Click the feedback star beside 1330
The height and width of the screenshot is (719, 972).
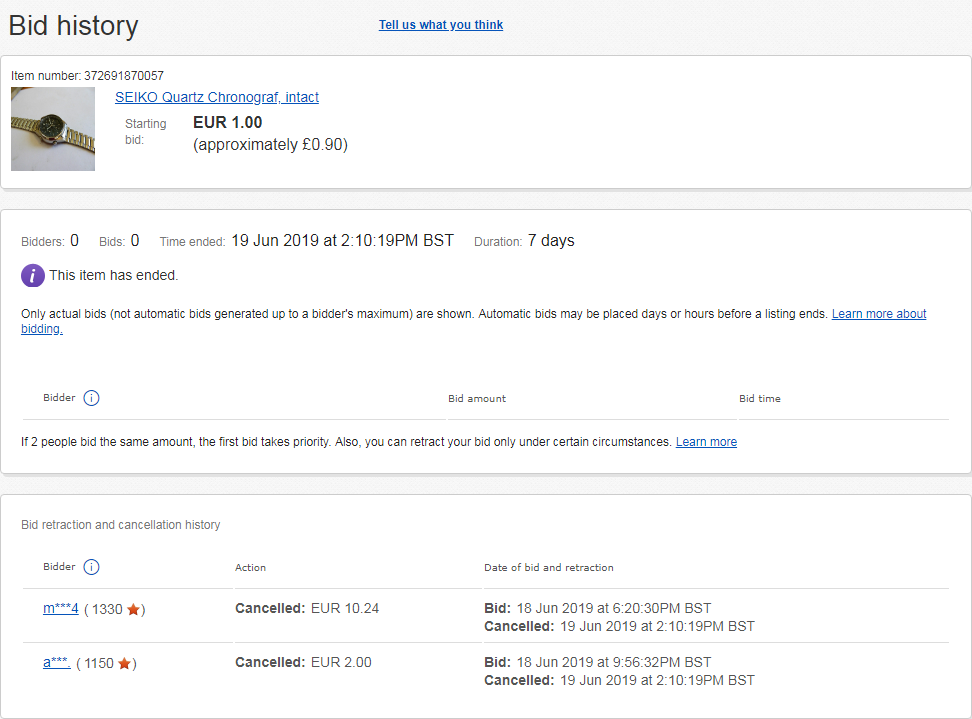coord(133,609)
